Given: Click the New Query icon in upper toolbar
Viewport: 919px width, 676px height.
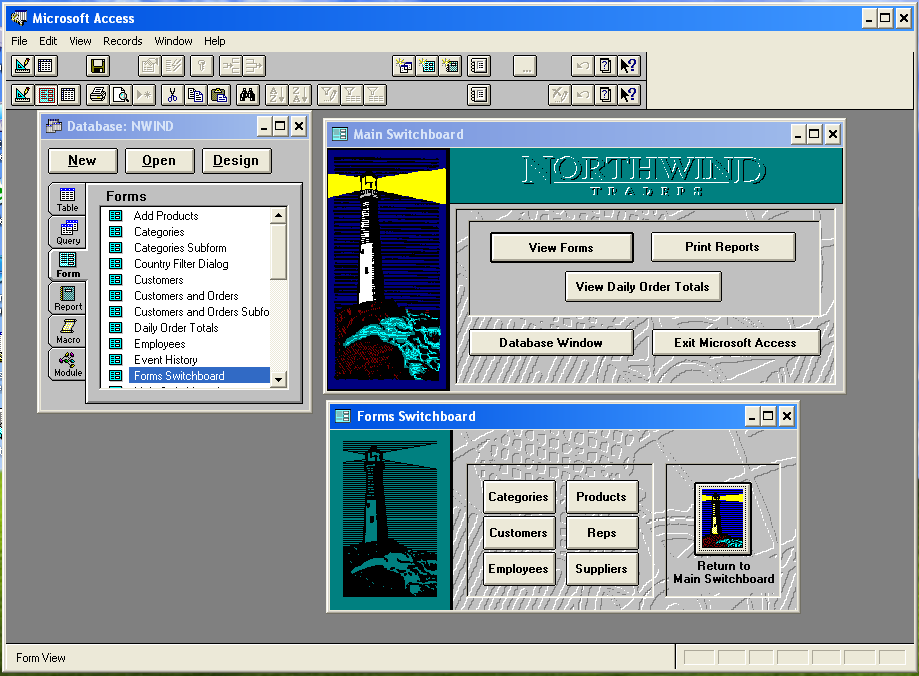Looking at the screenshot, I should pyautogui.click(x=404, y=66).
